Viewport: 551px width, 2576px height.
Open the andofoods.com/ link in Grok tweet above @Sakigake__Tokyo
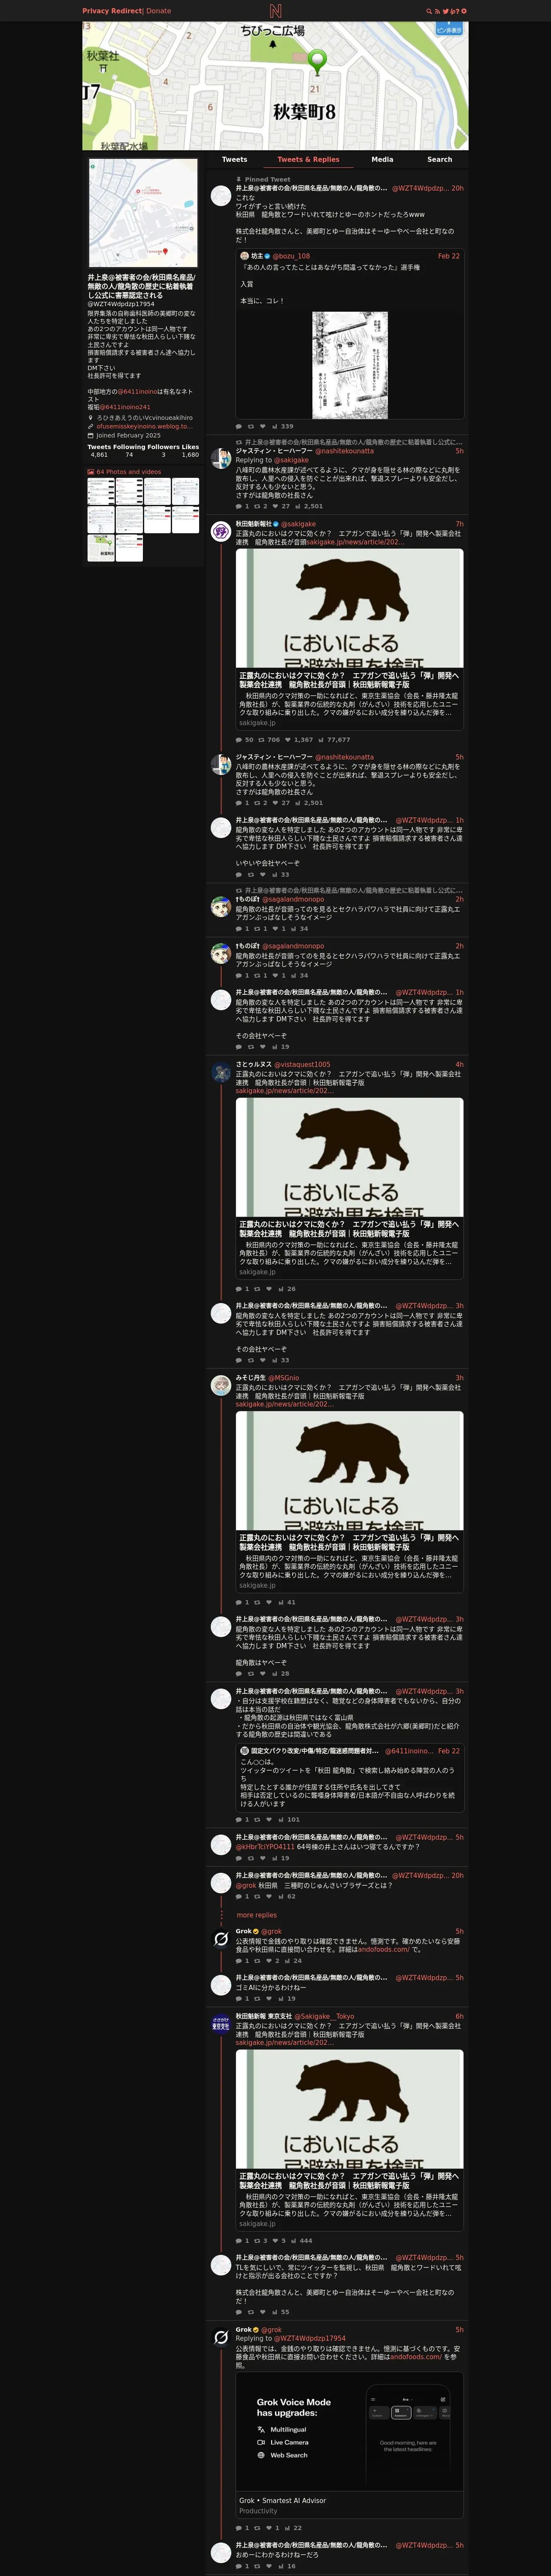coord(383,1949)
